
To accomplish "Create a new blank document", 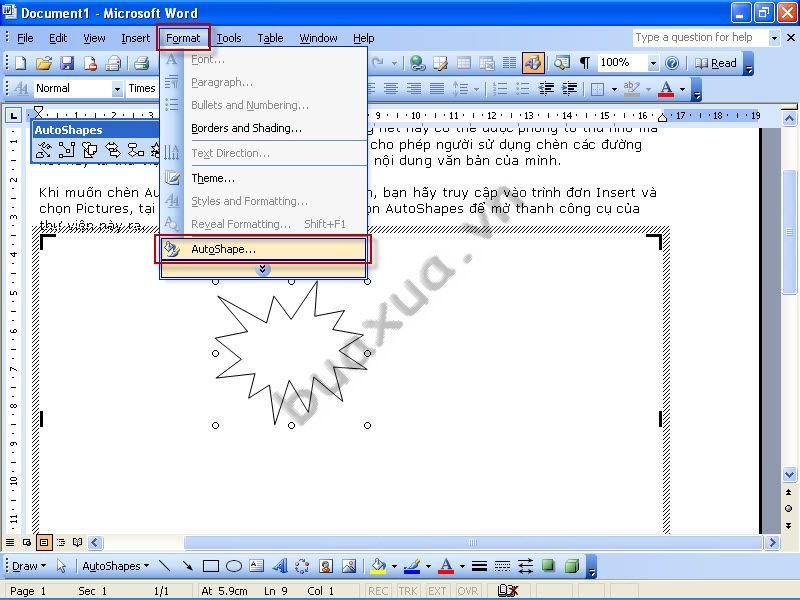I will click(21, 63).
